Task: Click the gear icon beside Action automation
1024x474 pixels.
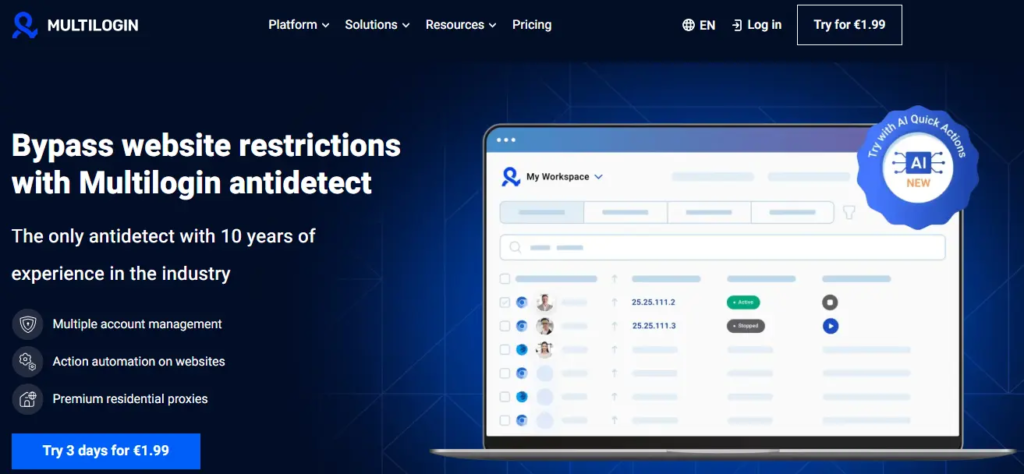Action: (x=27, y=361)
